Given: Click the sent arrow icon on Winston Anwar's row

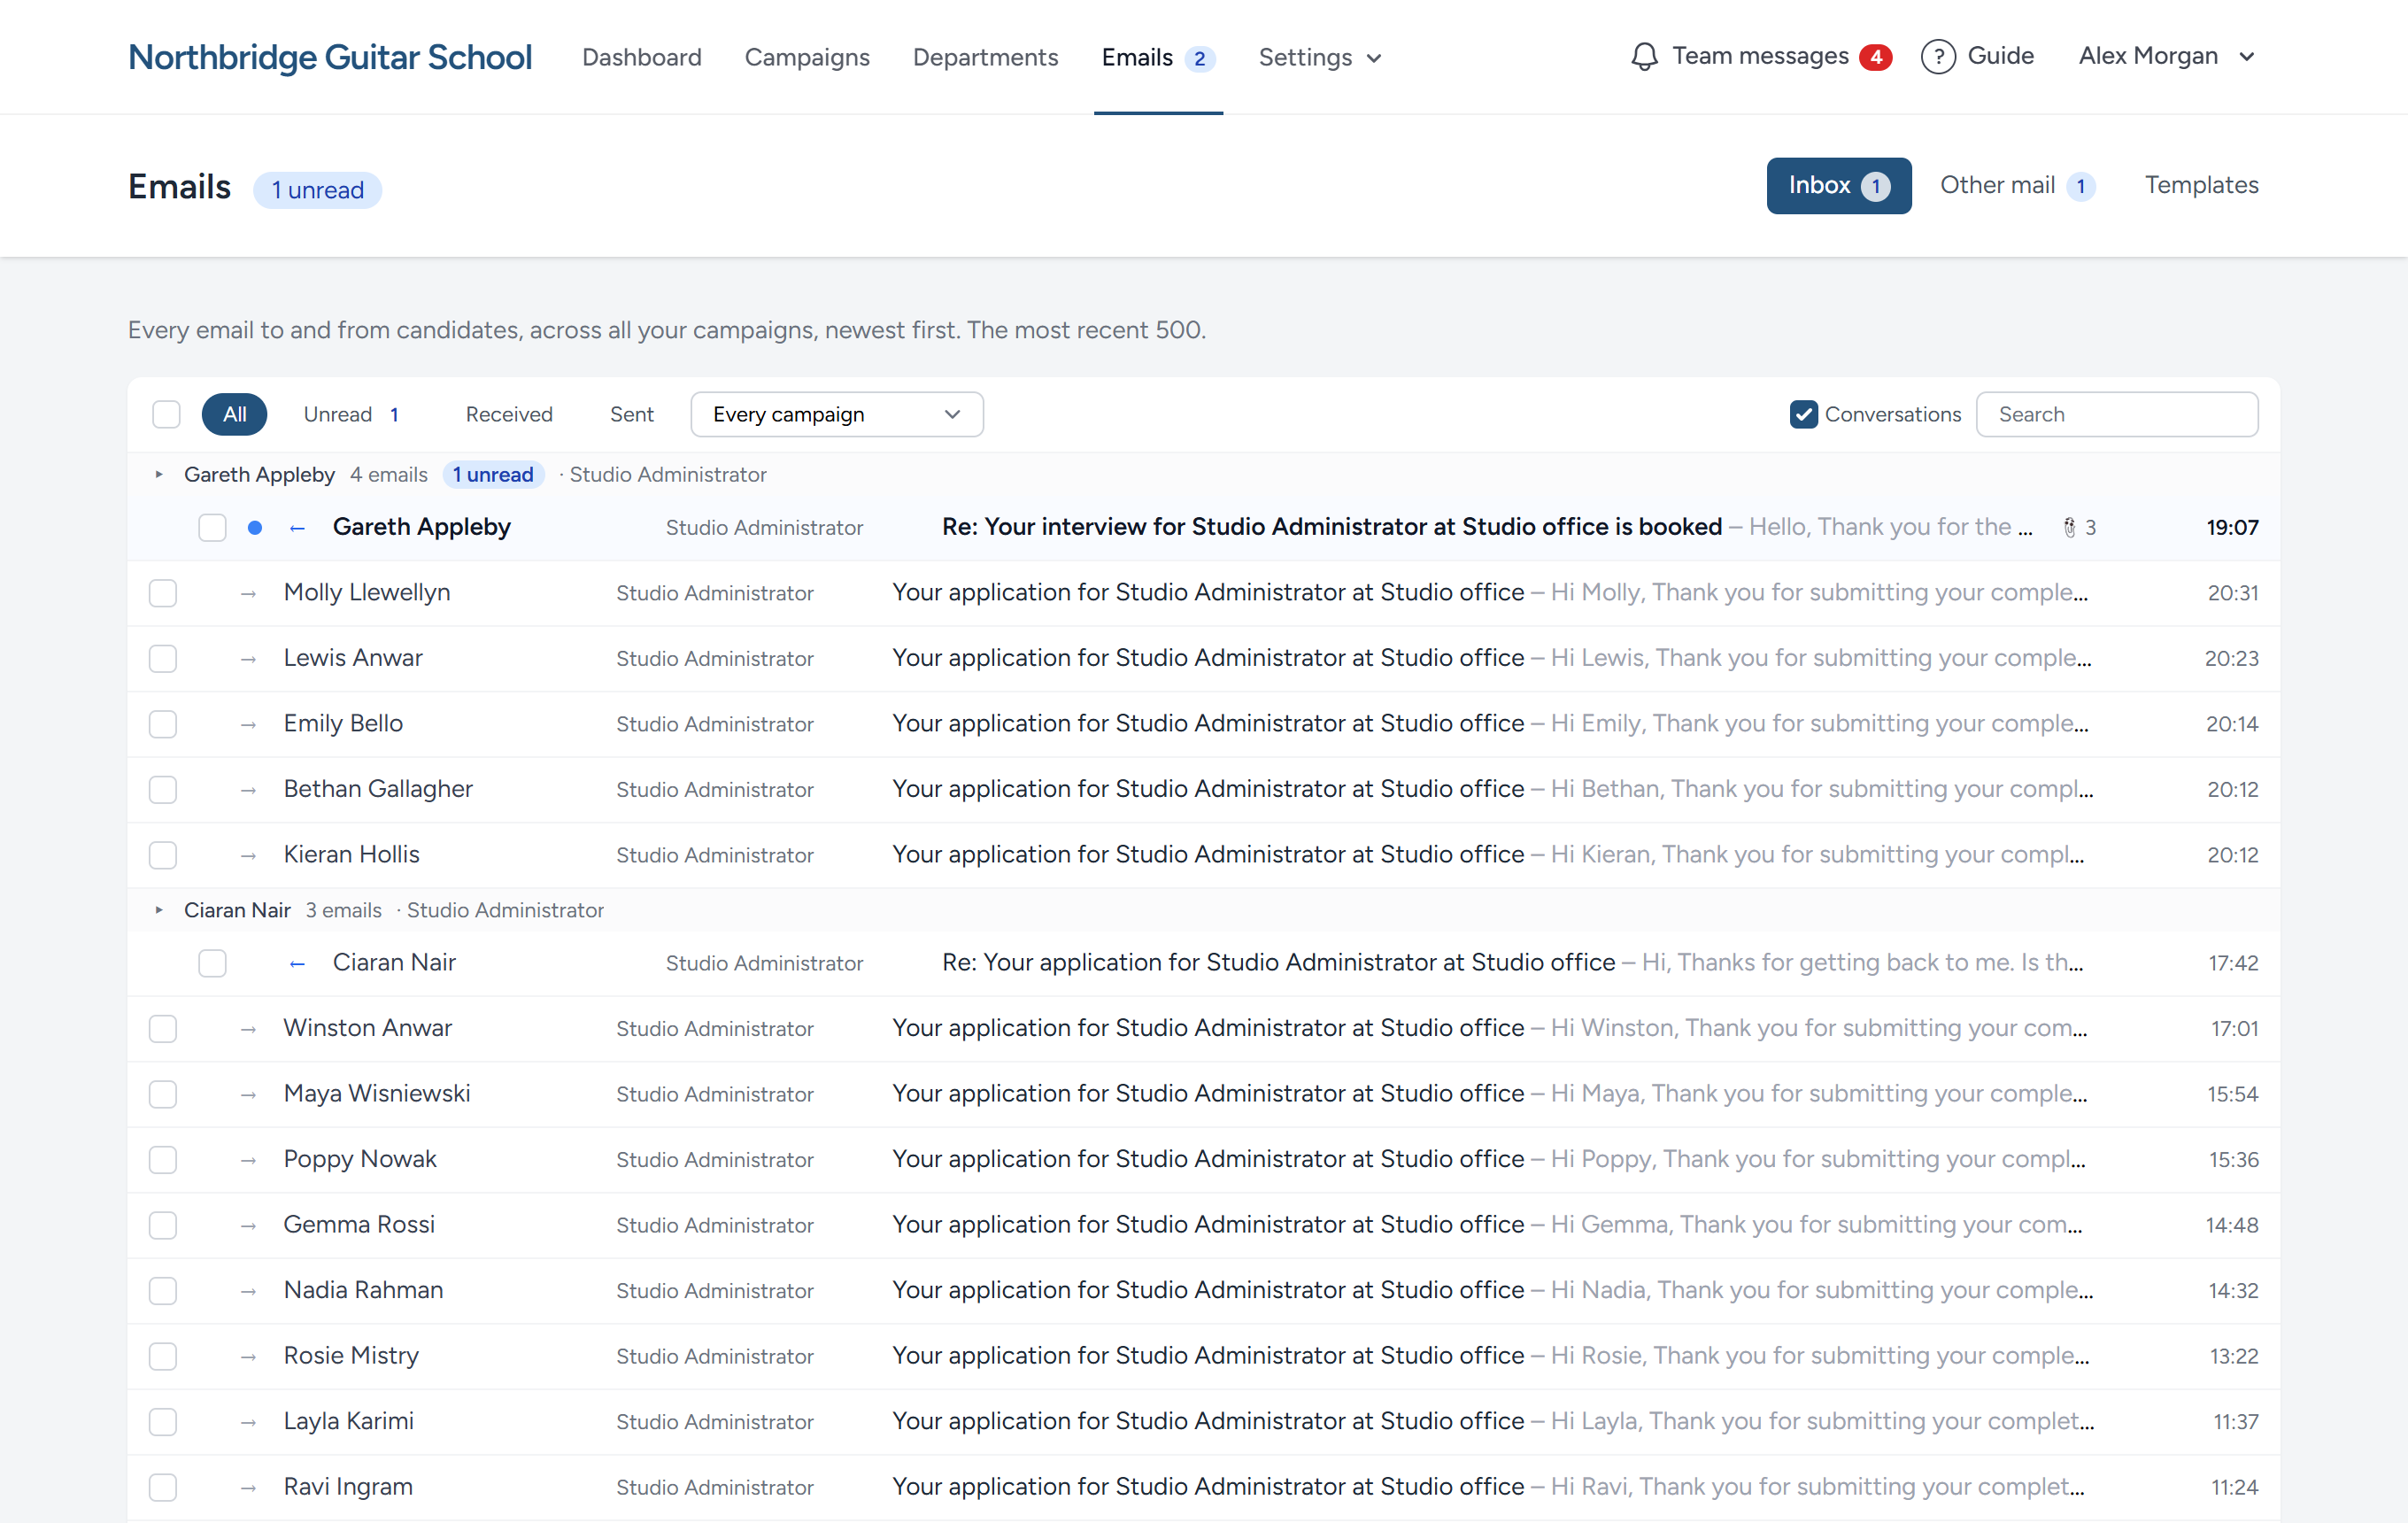Looking at the screenshot, I should pos(248,1029).
